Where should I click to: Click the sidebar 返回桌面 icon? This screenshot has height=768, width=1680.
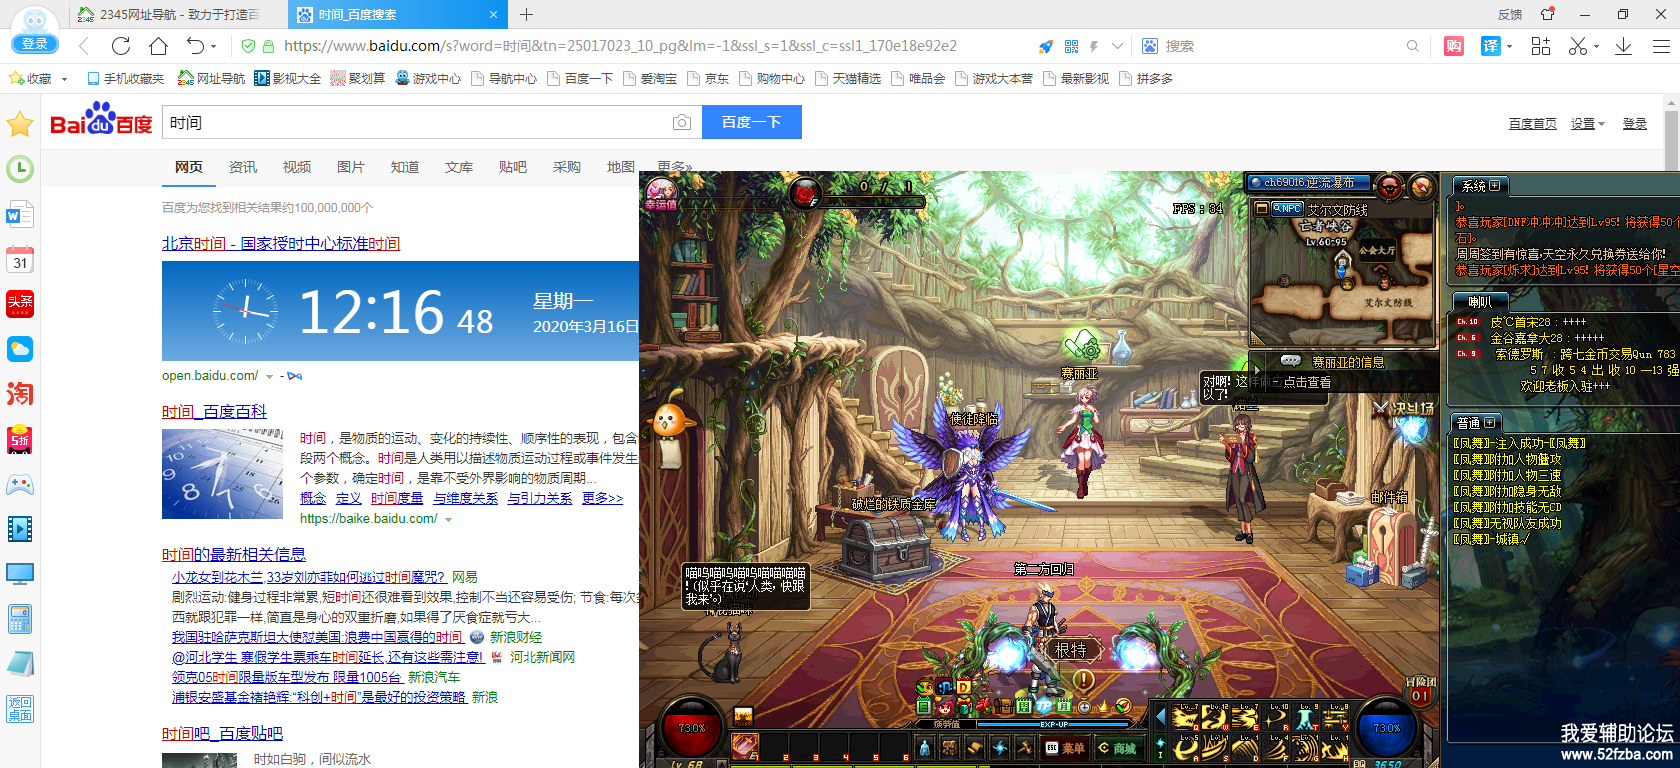pyautogui.click(x=20, y=708)
